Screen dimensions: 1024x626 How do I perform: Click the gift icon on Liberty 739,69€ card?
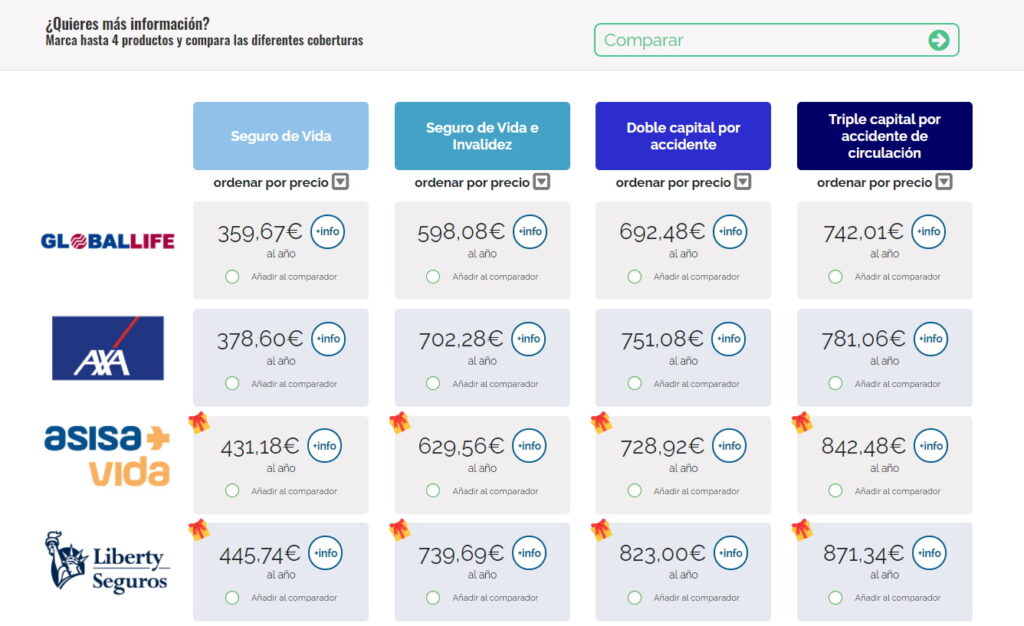coord(400,529)
